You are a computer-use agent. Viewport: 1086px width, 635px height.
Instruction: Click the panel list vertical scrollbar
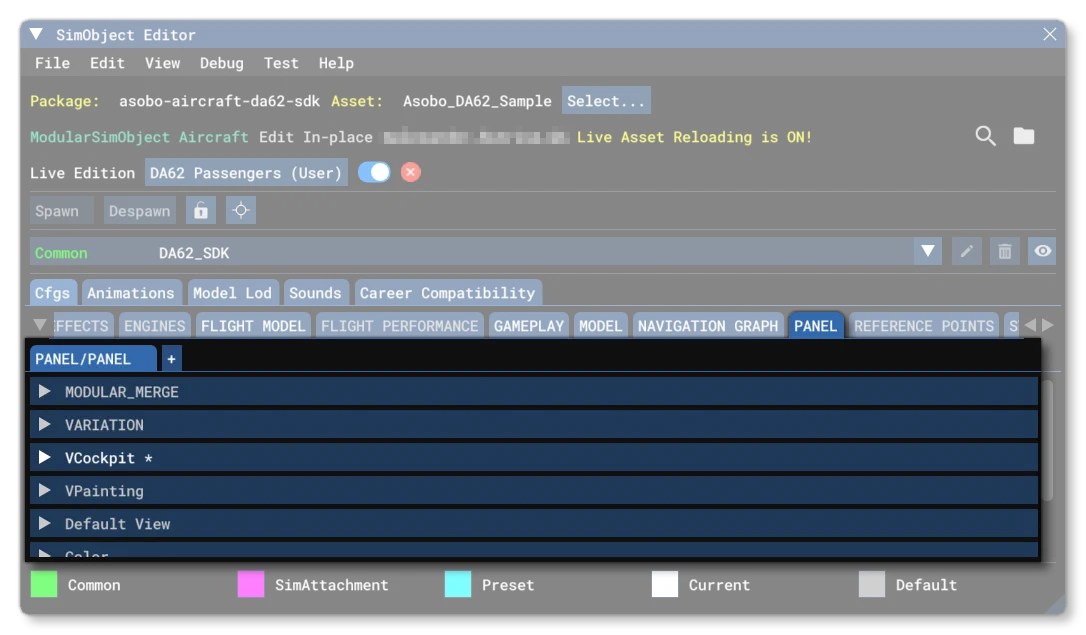point(1047,439)
